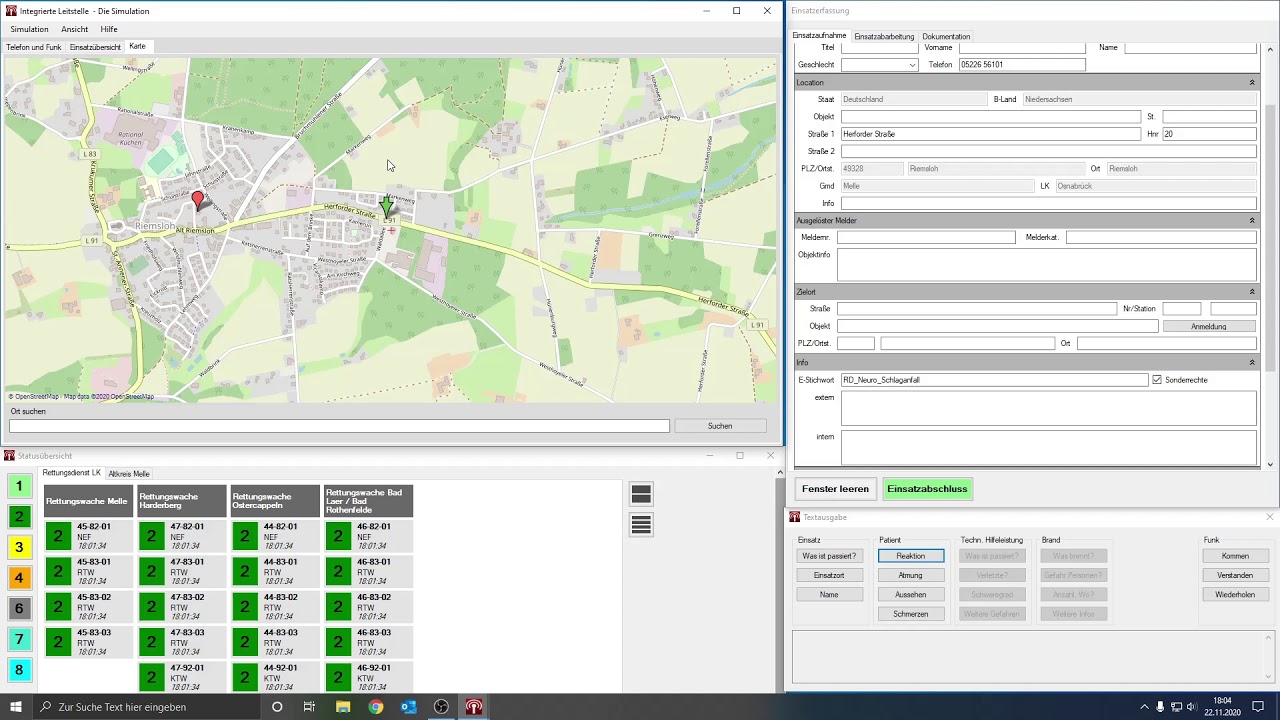Click the Schmerzen patient button
Image resolution: width=1280 pixels, height=720 pixels.
click(x=911, y=614)
